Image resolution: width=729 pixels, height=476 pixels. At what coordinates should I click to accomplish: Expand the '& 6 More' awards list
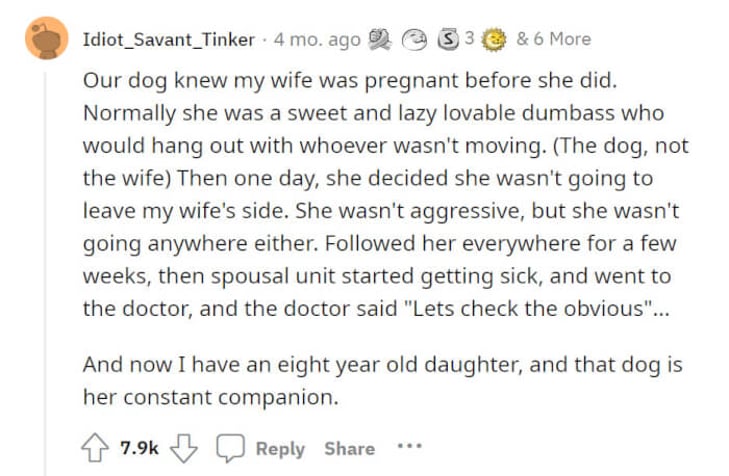click(553, 39)
